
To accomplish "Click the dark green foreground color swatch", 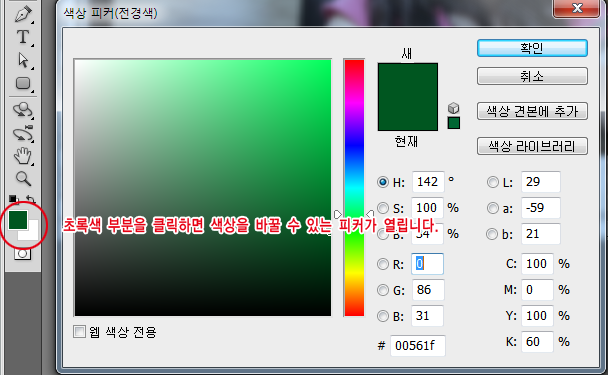I will point(17,219).
